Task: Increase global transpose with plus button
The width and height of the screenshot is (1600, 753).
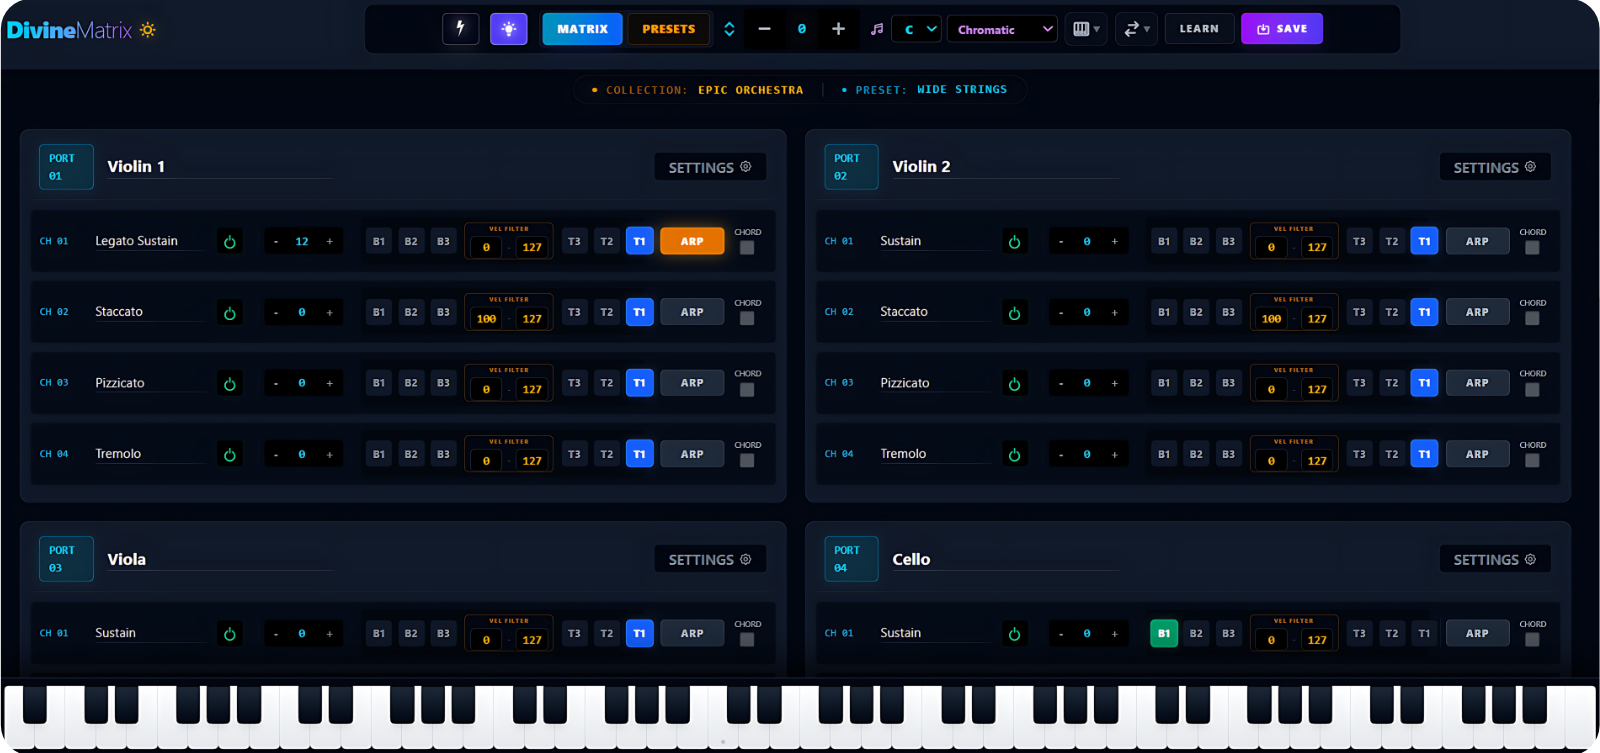Action: 838,29
